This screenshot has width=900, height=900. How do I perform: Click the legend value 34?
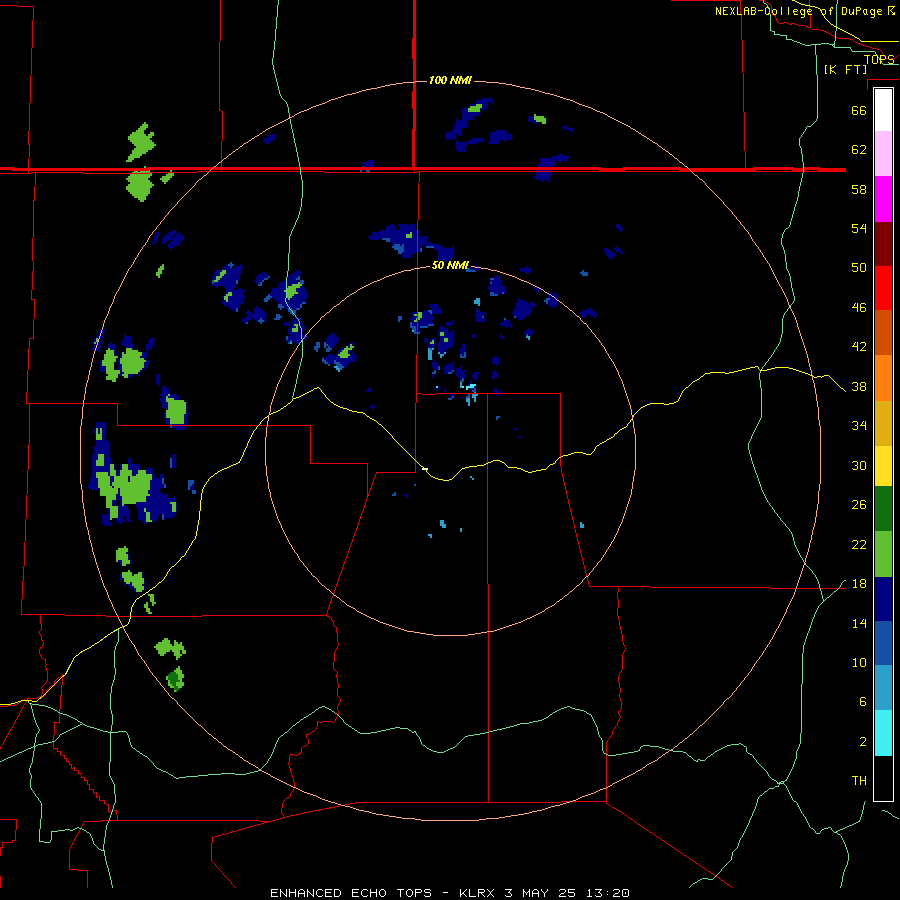859,425
